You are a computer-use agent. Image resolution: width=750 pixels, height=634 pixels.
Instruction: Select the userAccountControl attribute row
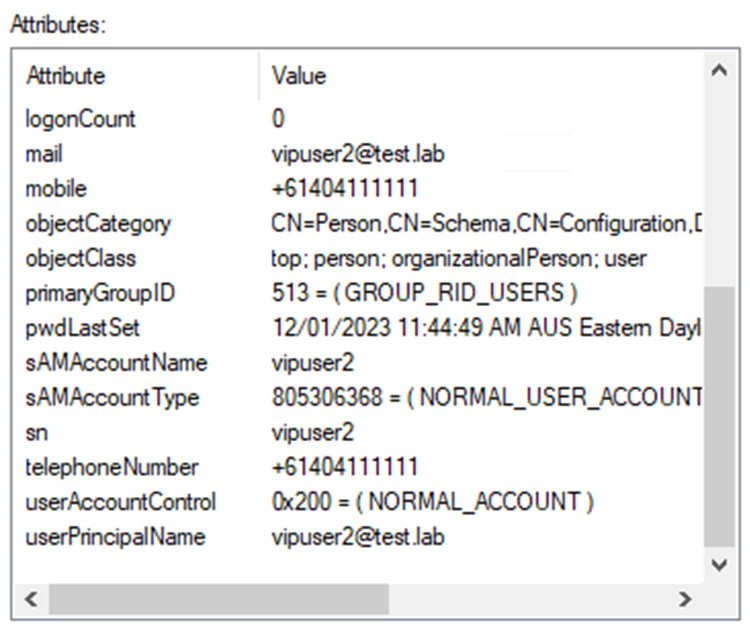[120, 502]
